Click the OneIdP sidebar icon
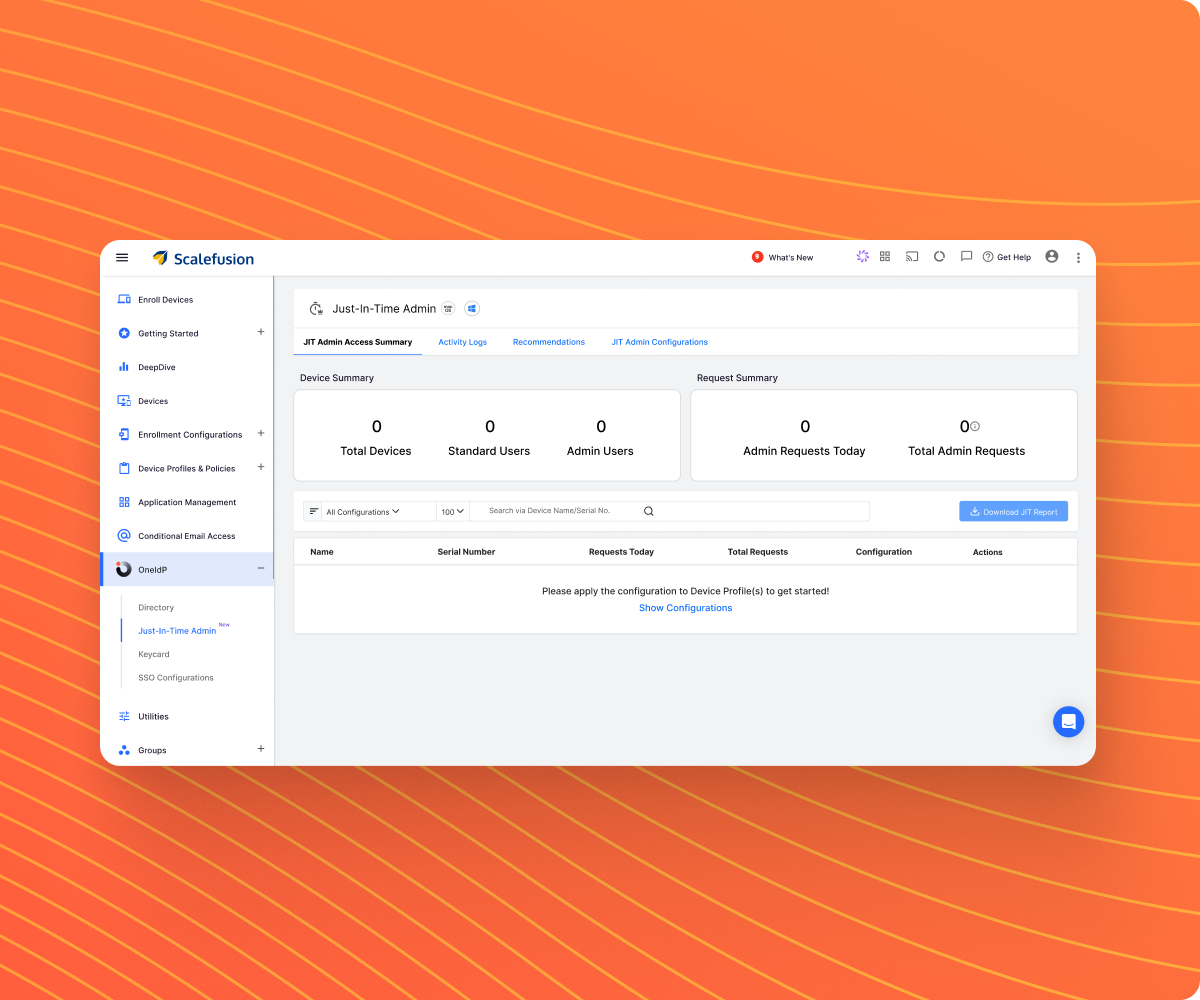 pyautogui.click(x=124, y=569)
